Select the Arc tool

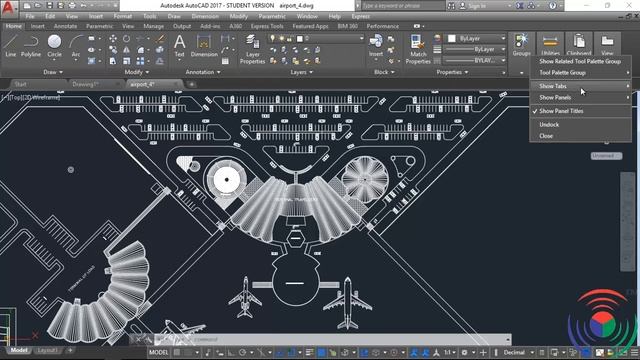76,46
